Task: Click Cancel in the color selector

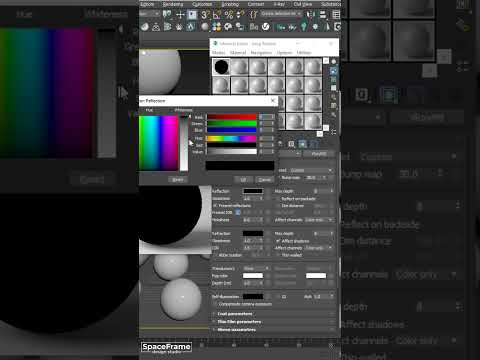Action: [x=265, y=180]
